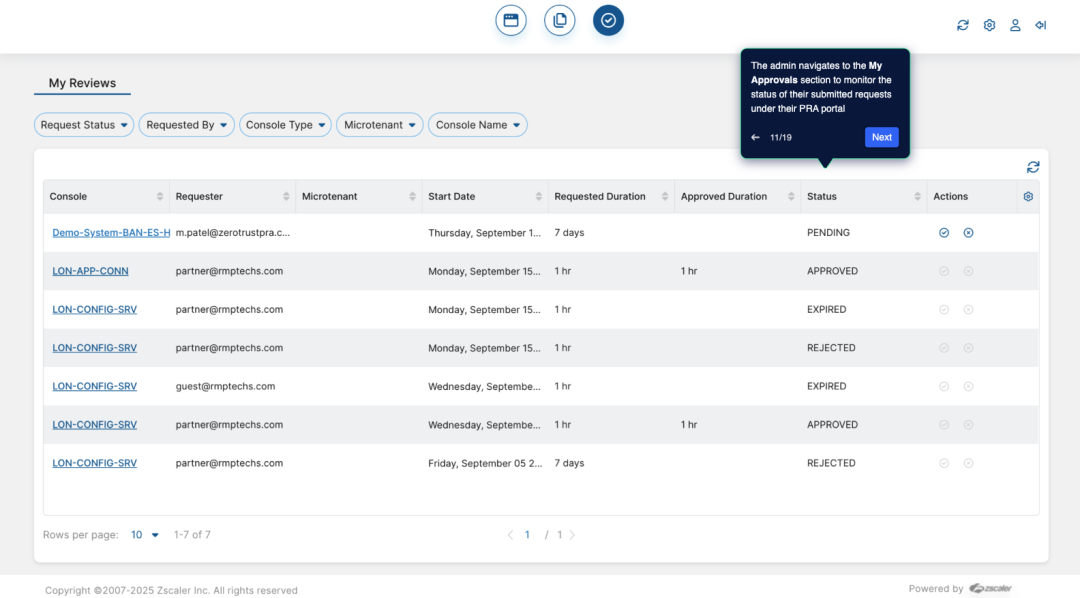Expand the Request Status filter
Image resolution: width=1080 pixels, height=598 pixels.
click(x=85, y=125)
